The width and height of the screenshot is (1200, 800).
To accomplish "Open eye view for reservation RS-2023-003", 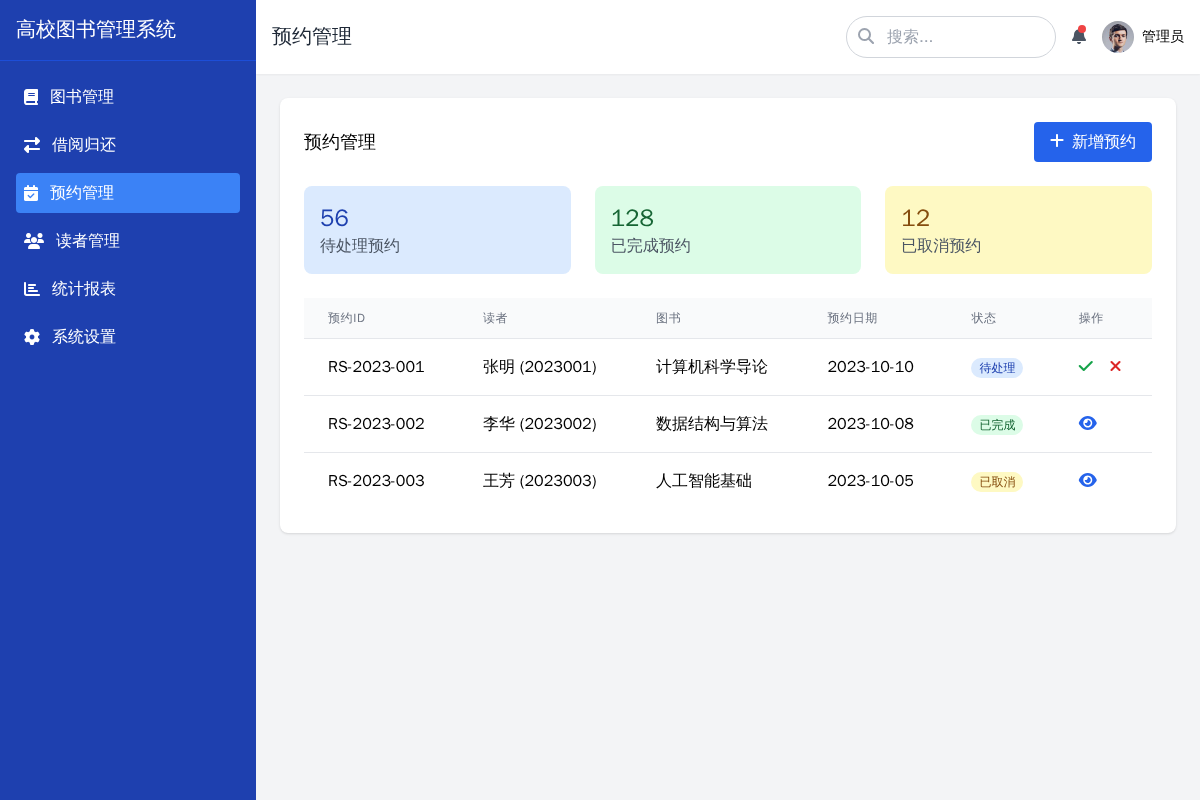I will (x=1087, y=480).
